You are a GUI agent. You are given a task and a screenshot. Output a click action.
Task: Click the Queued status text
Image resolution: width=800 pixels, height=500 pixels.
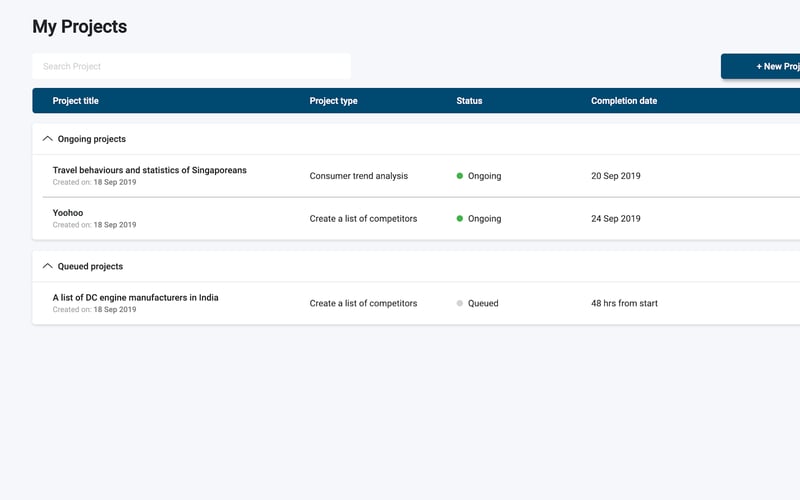[483, 303]
